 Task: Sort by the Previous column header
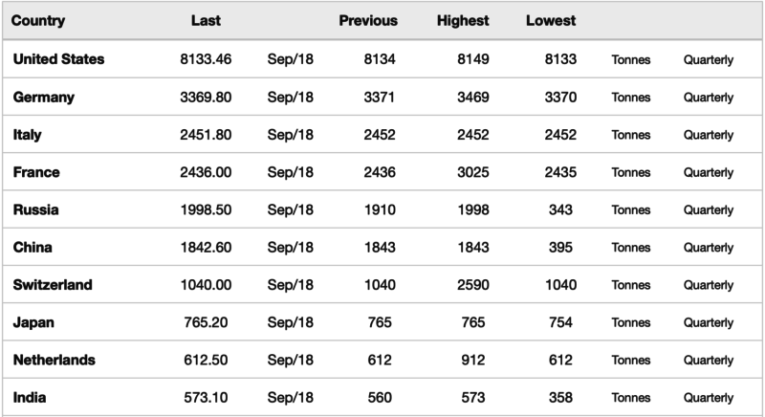click(x=368, y=21)
